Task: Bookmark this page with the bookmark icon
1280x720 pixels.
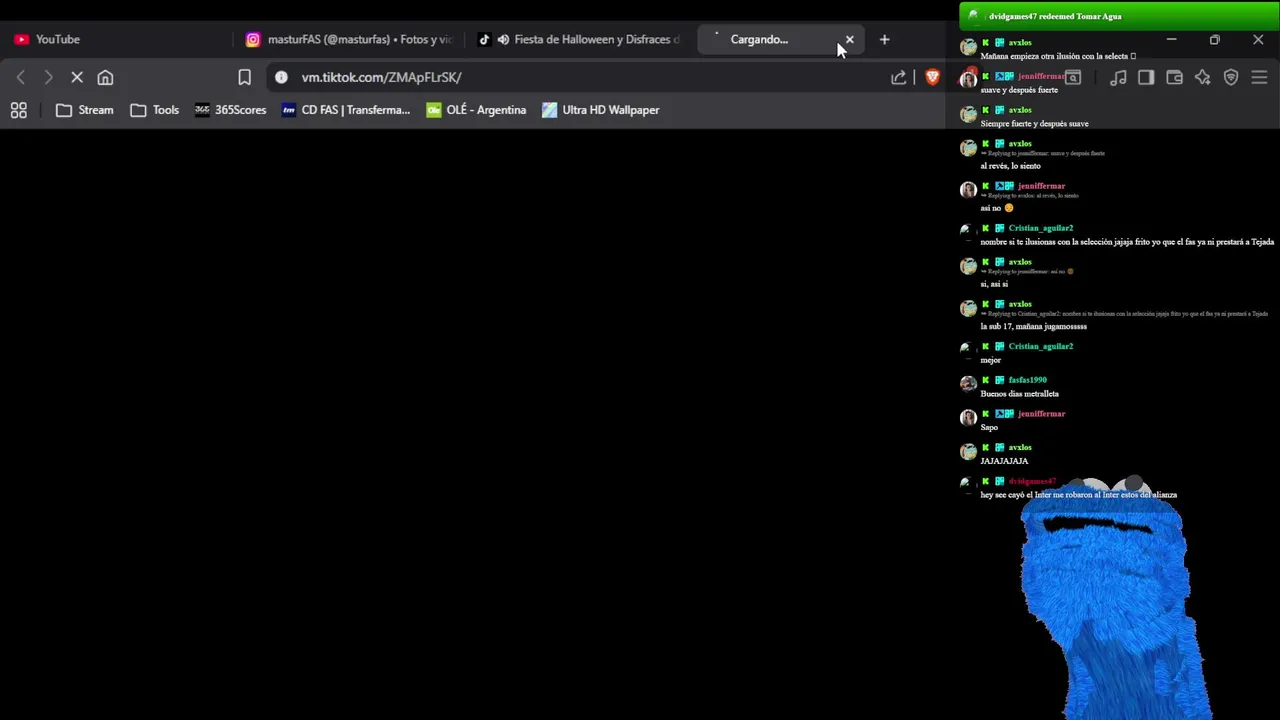Action: point(244,77)
